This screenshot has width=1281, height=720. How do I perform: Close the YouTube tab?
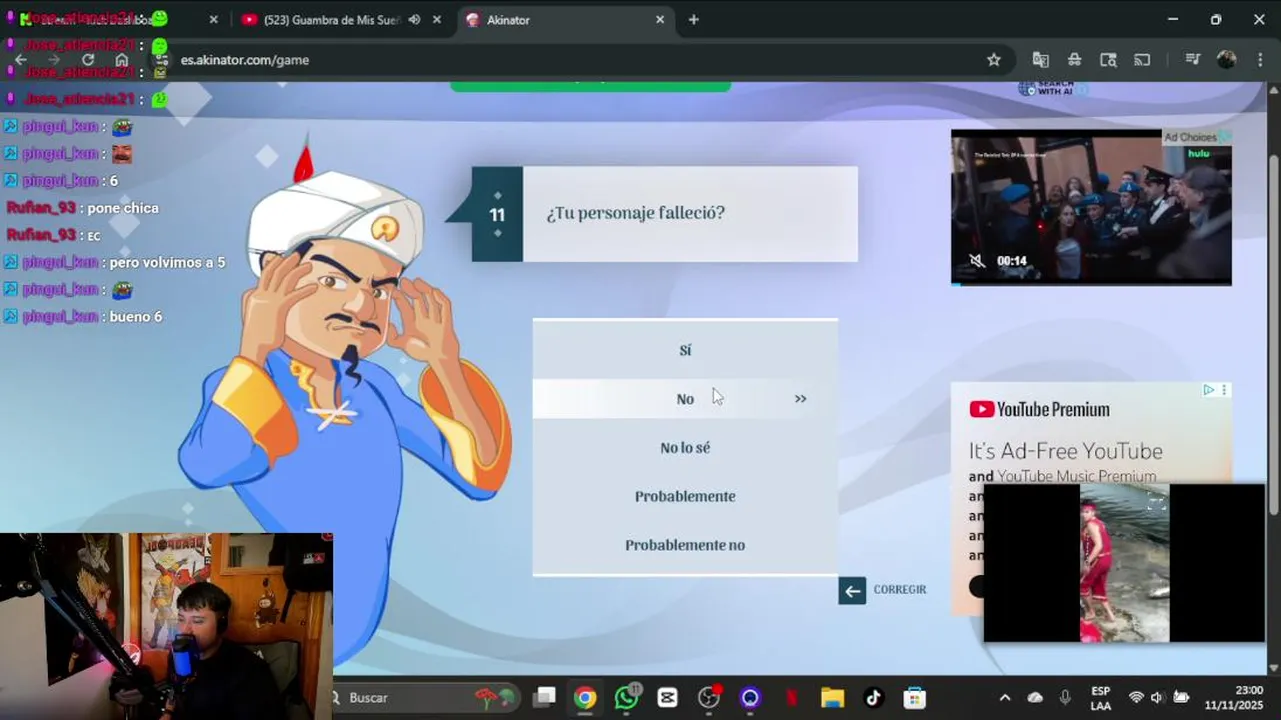pyautogui.click(x=437, y=20)
